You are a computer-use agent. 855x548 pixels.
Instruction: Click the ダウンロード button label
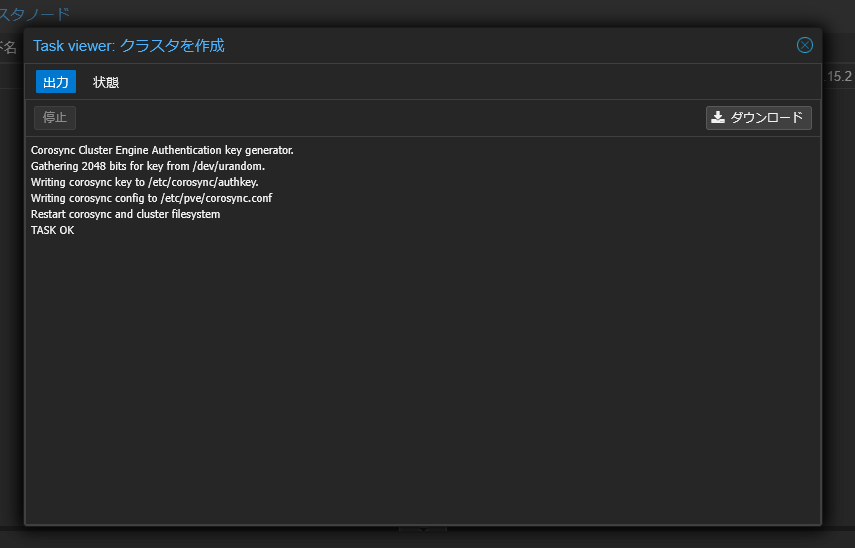coord(767,117)
